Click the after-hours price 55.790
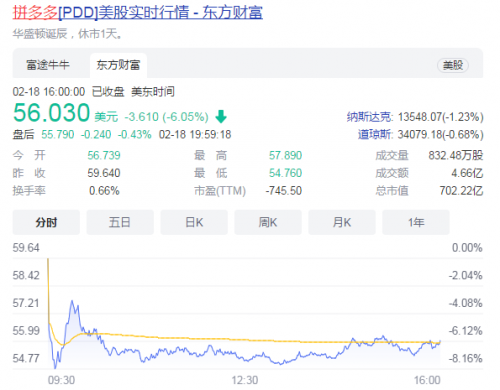Image resolution: width=500 pixels, height=390 pixels. coord(58,134)
